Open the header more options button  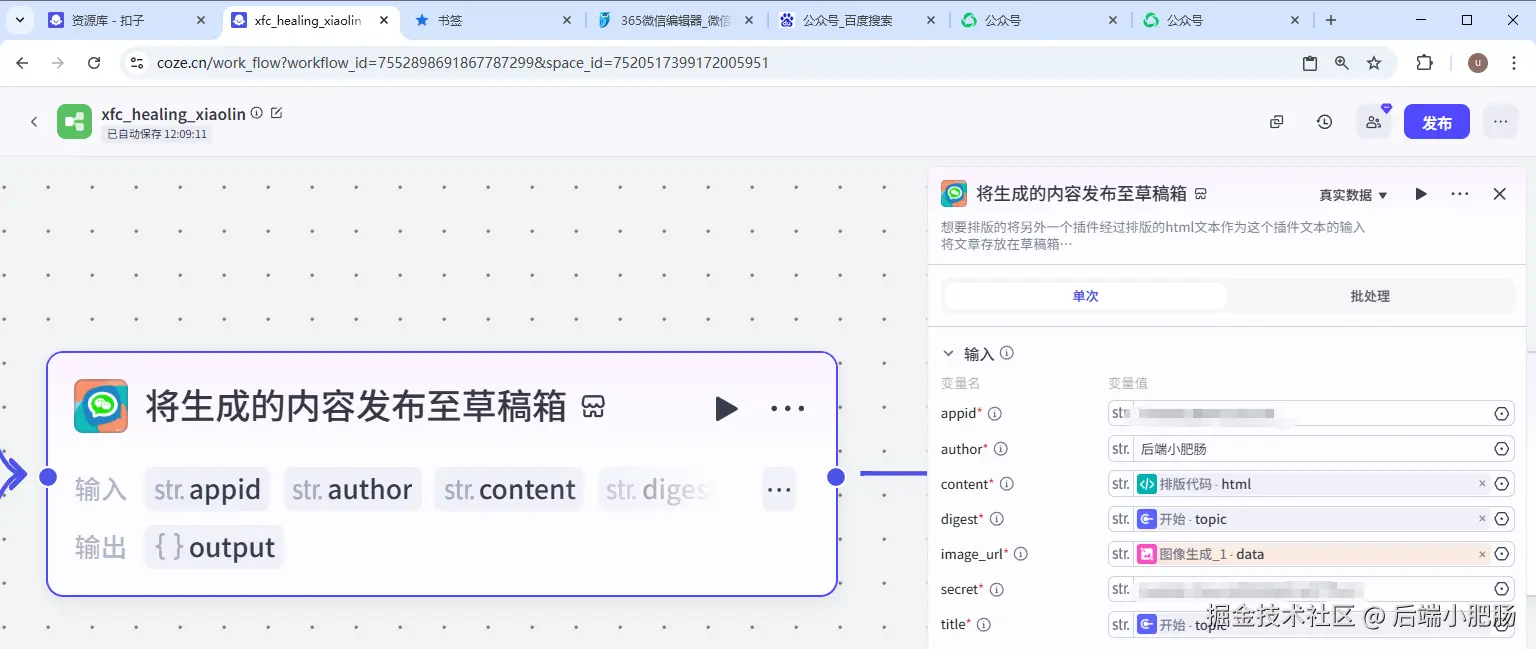coord(1500,122)
